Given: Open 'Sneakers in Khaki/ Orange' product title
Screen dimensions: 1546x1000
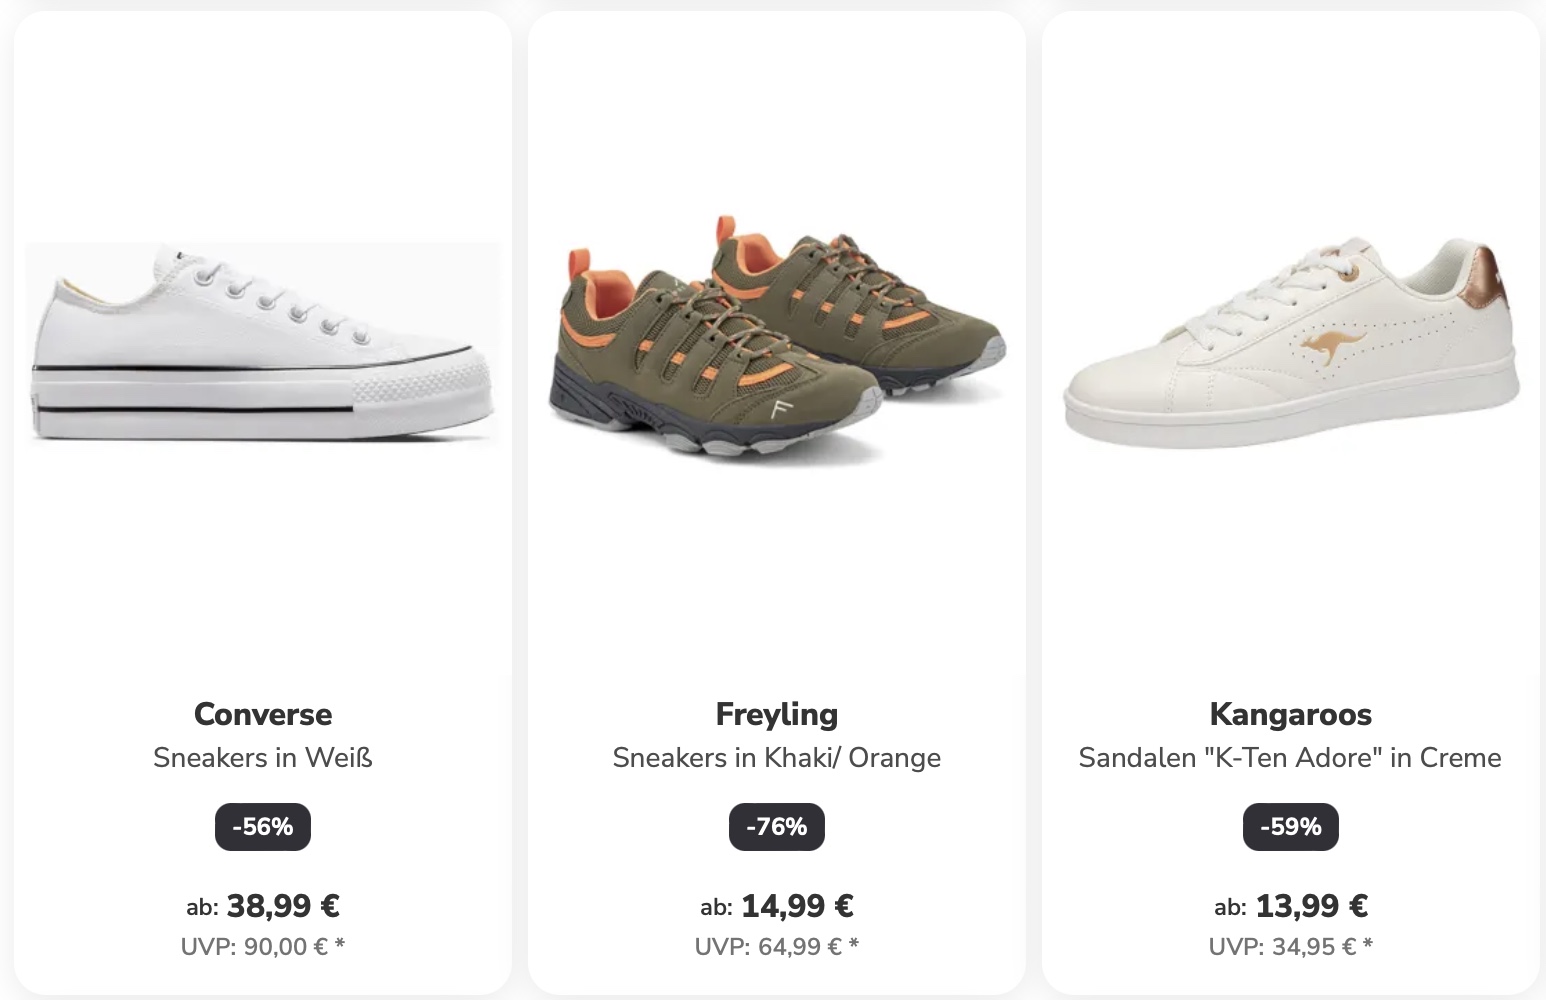Looking at the screenshot, I should 777,758.
